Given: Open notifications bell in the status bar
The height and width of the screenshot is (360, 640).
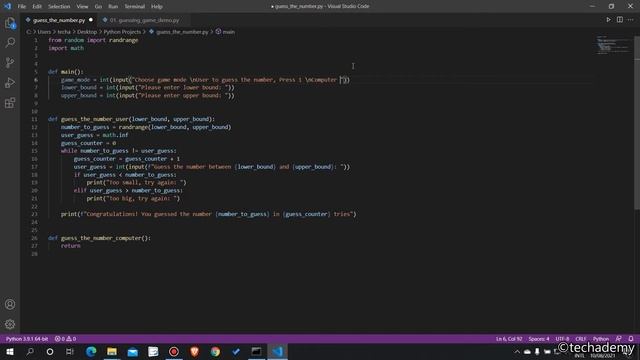Looking at the screenshot, I should pyautogui.click(x=631, y=339).
